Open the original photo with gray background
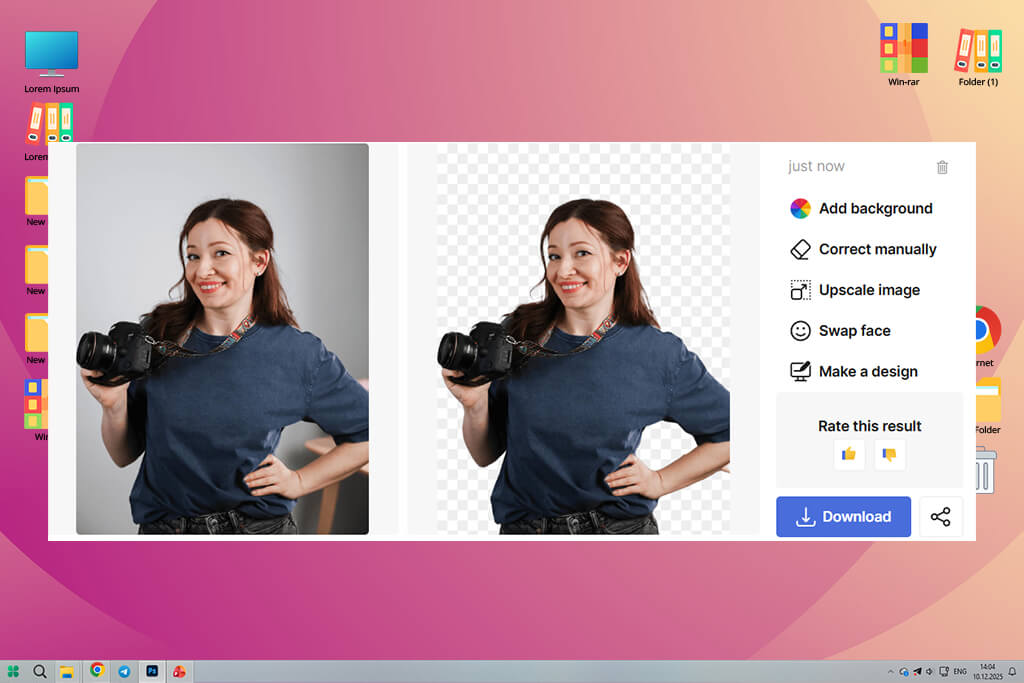The width and height of the screenshot is (1024, 683). point(222,338)
